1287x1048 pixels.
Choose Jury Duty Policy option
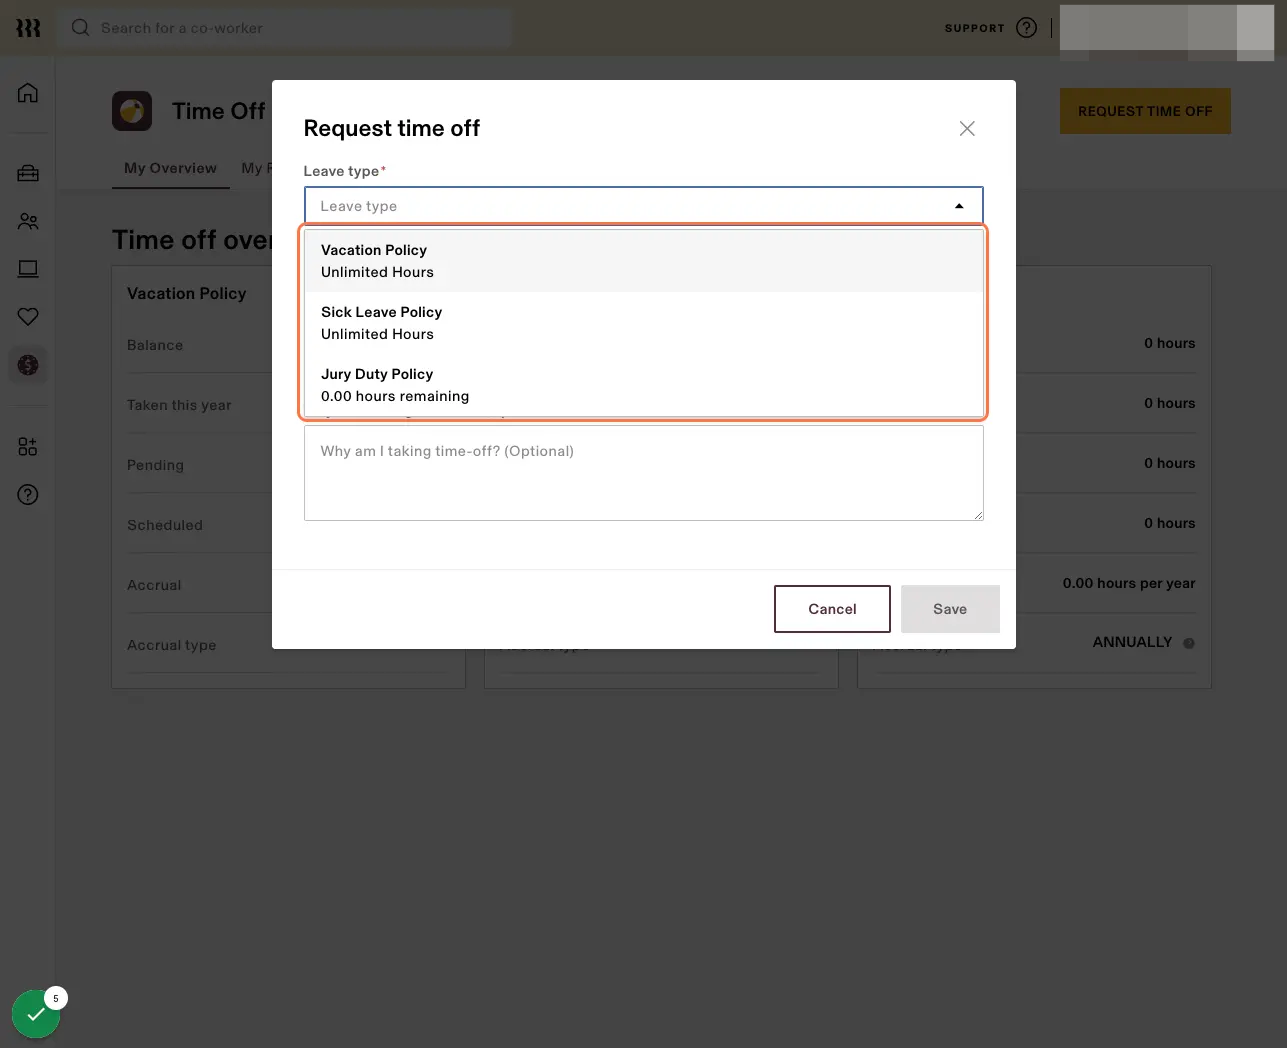pyautogui.click(x=644, y=385)
